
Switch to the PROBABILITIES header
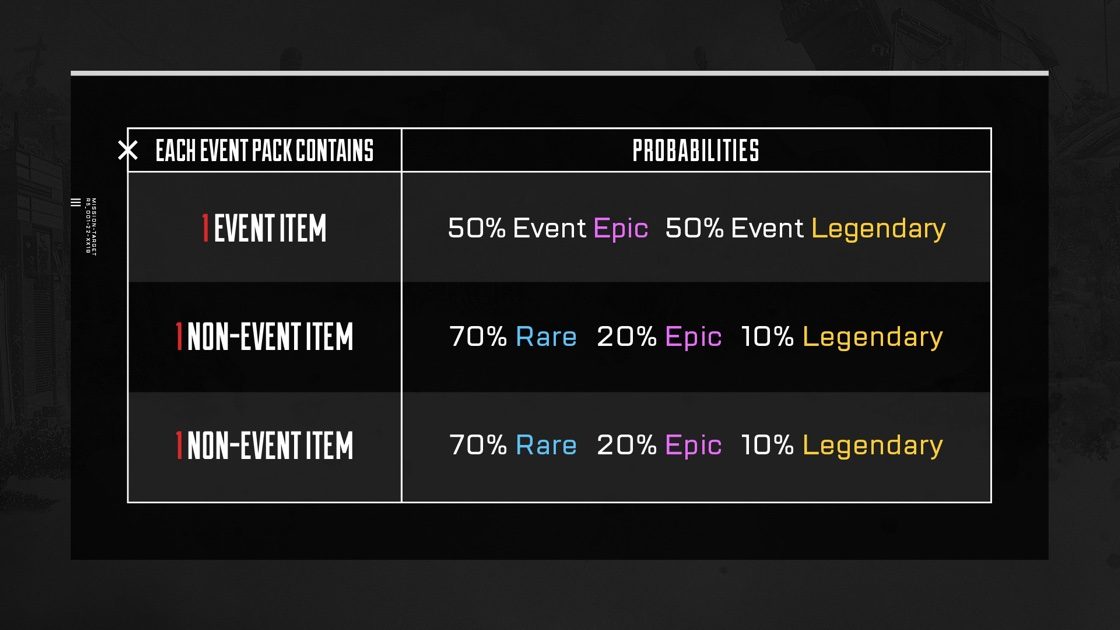(x=697, y=151)
